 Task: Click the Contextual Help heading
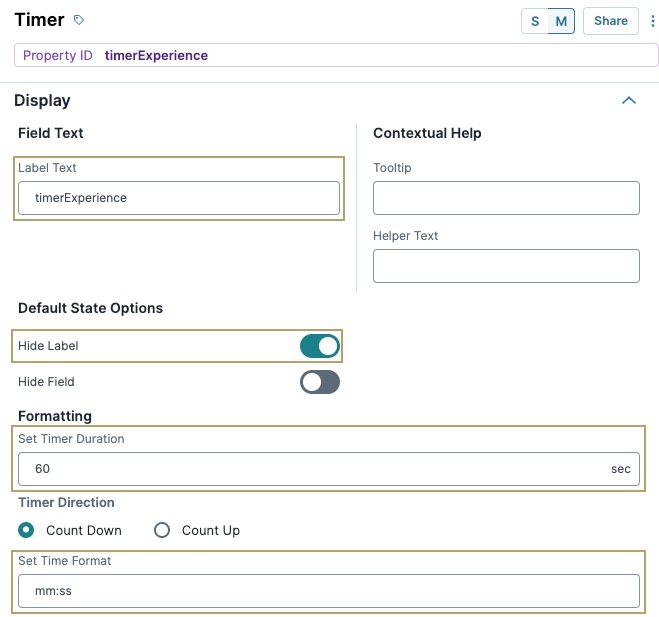pos(427,133)
